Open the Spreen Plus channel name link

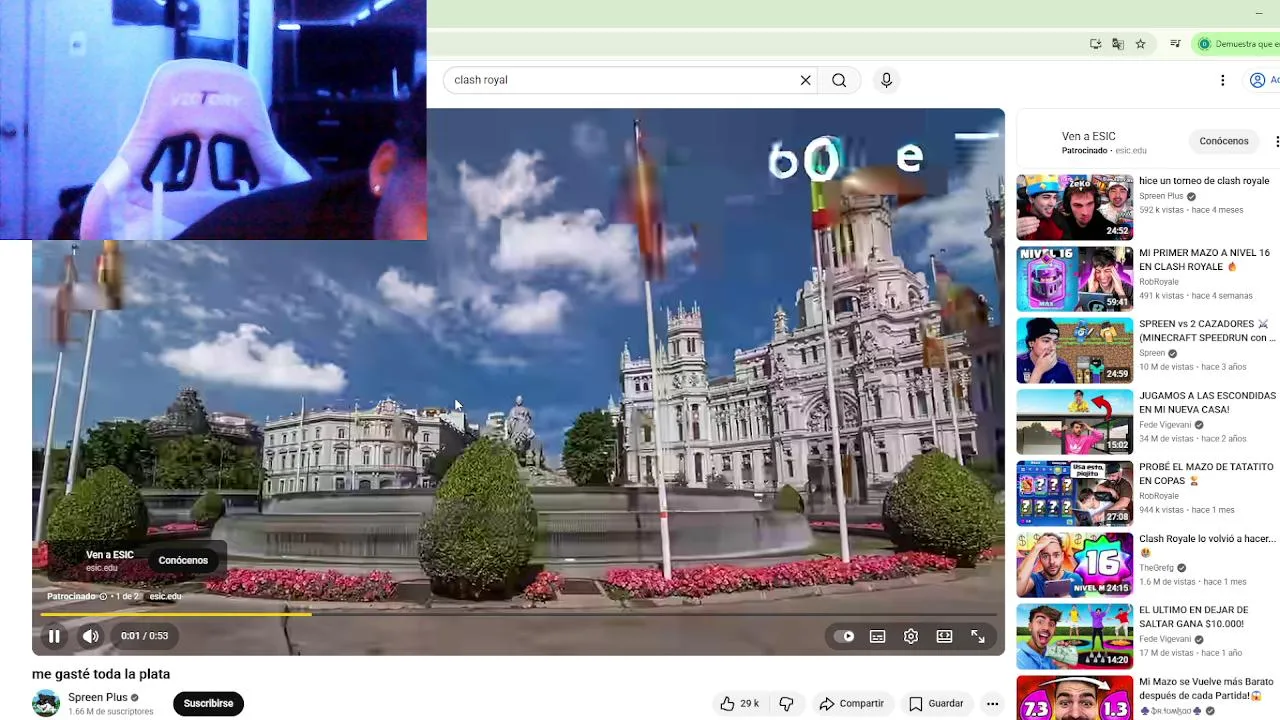coord(98,698)
